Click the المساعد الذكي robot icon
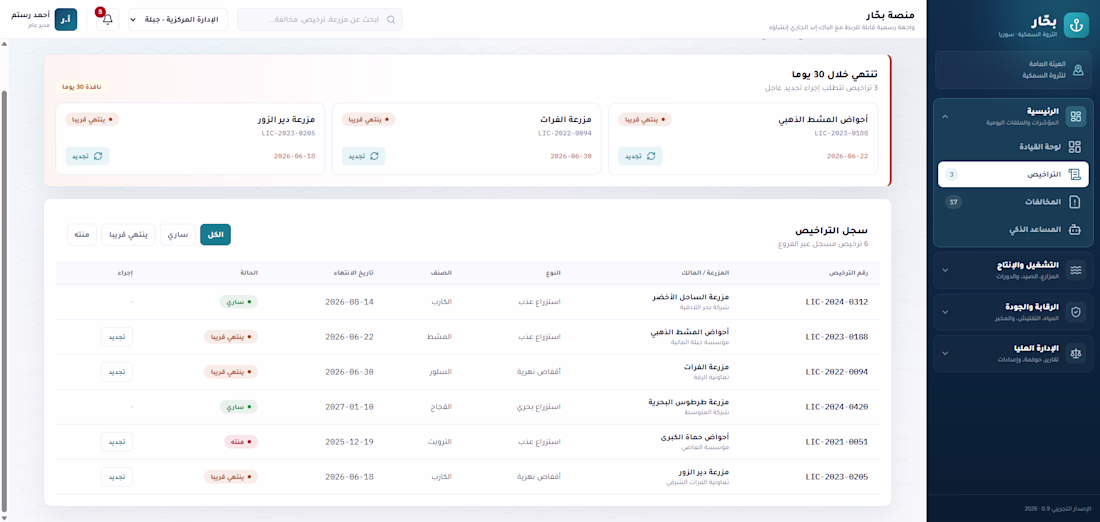The image size is (1100, 522). coord(1075,229)
